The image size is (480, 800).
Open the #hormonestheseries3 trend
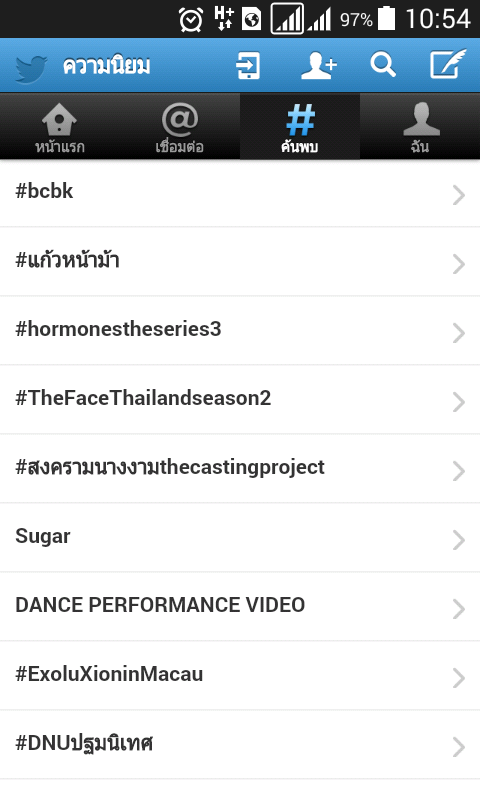pyautogui.click(x=240, y=331)
